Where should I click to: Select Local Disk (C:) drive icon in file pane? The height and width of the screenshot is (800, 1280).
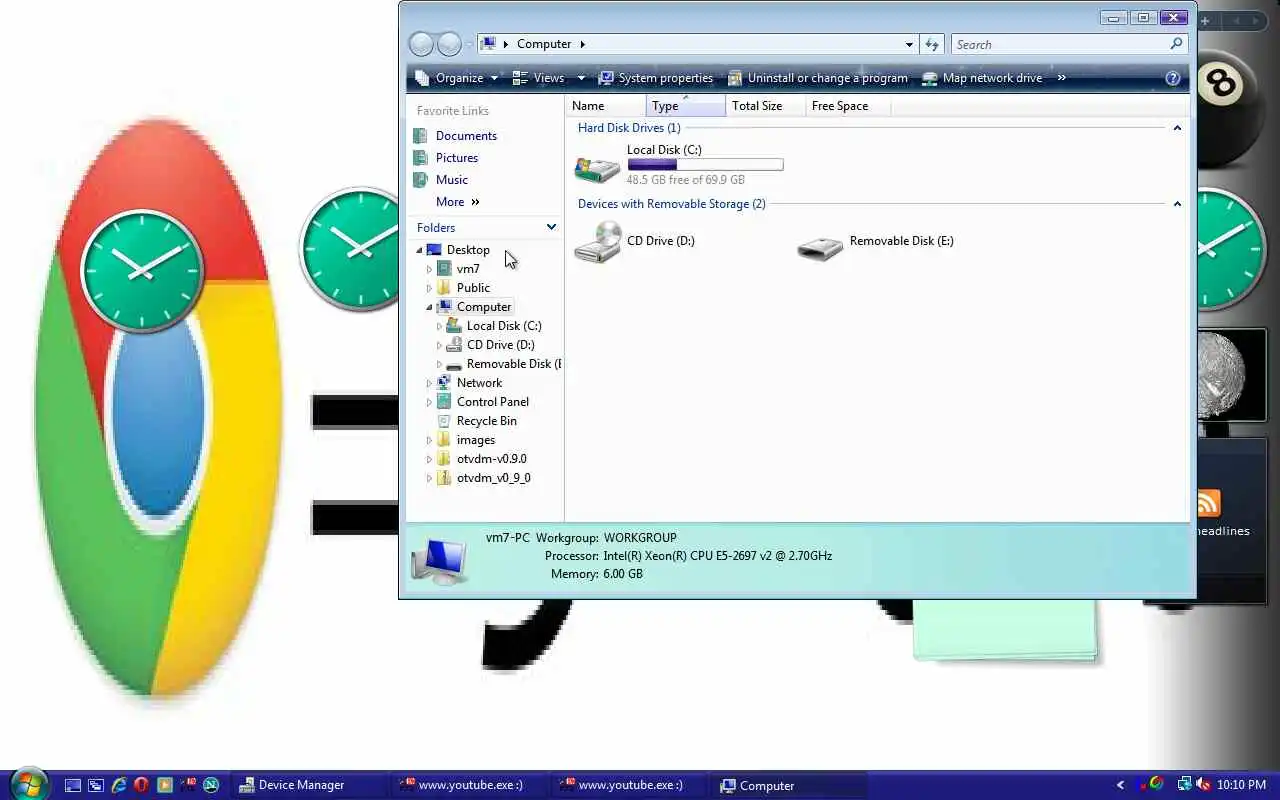click(597, 167)
